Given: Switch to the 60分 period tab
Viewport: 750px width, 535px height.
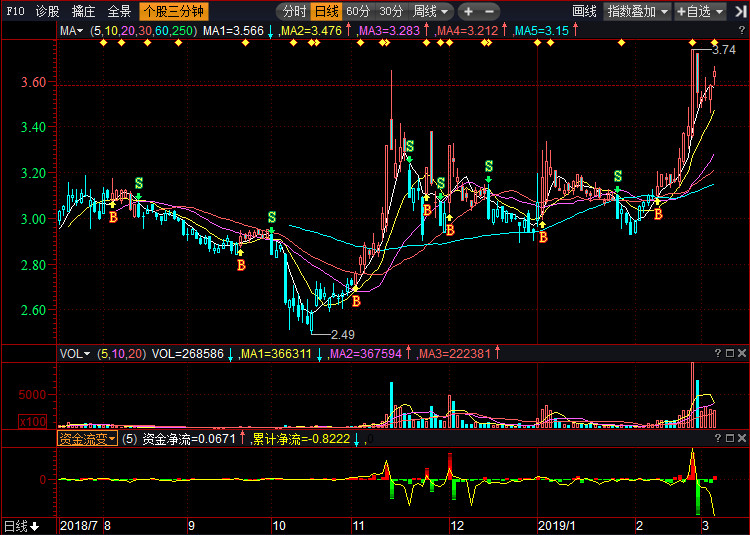Looking at the screenshot, I should (x=358, y=11).
